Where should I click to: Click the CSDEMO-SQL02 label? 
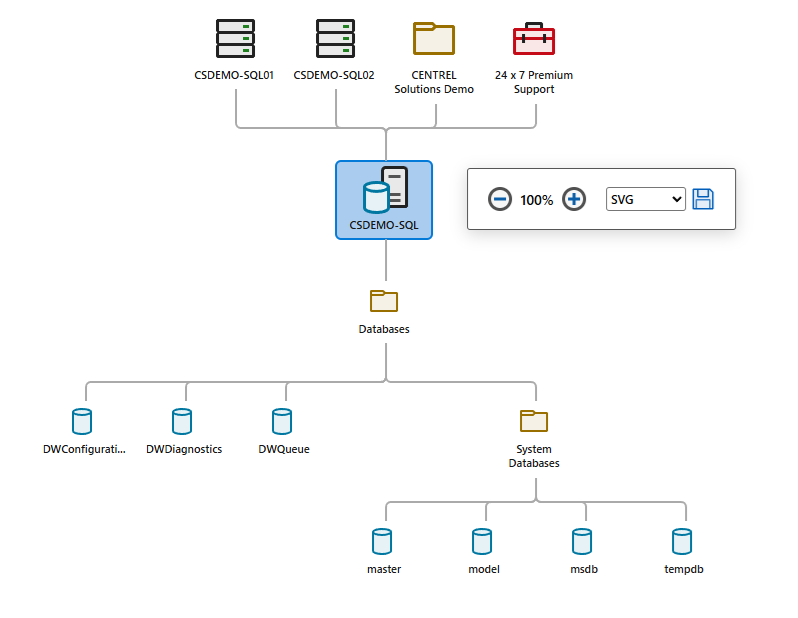[334, 75]
